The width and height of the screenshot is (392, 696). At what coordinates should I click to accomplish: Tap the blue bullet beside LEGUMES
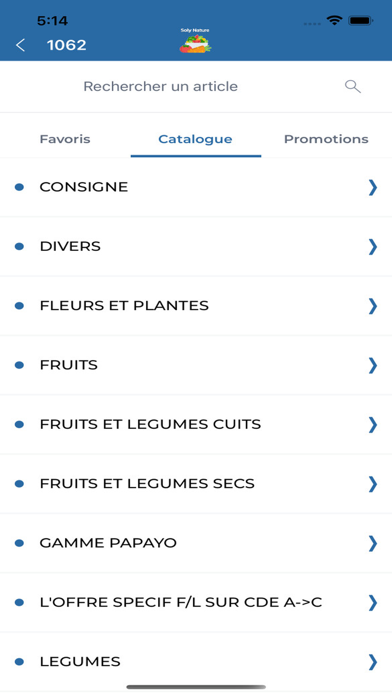(x=19, y=661)
